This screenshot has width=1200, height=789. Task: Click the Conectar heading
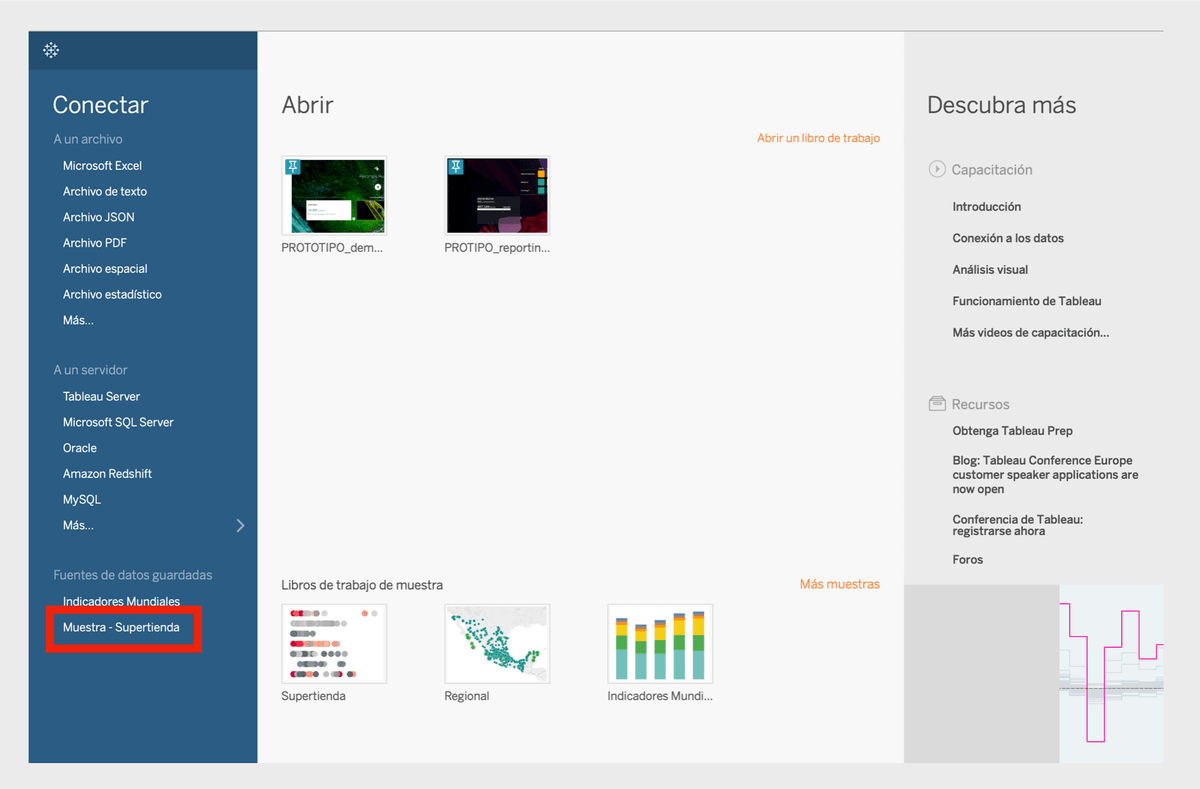(x=100, y=105)
